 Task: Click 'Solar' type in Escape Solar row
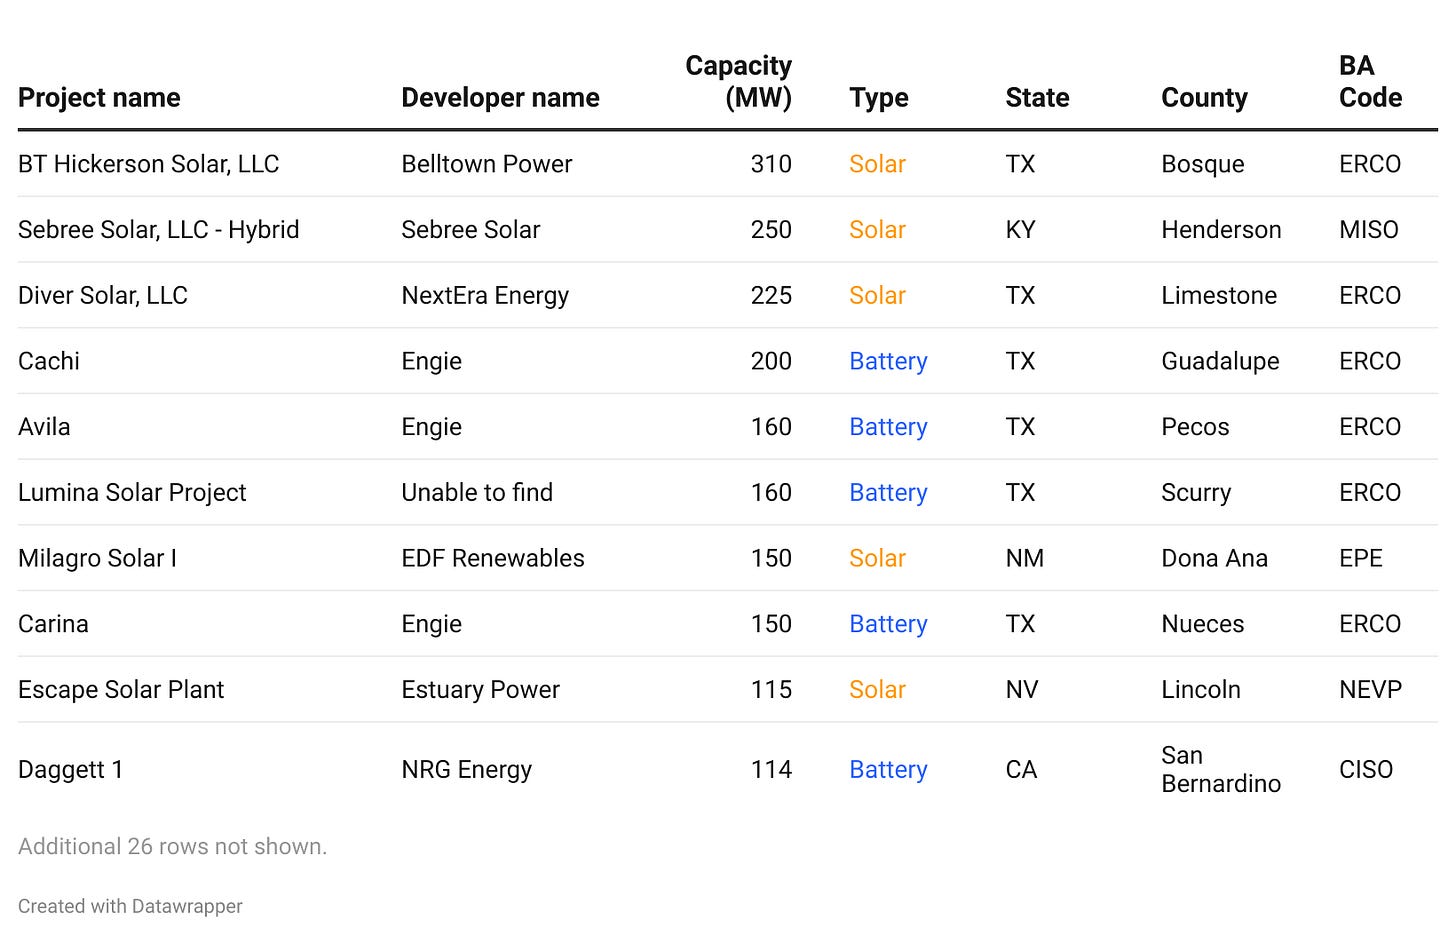pyautogui.click(x=877, y=690)
